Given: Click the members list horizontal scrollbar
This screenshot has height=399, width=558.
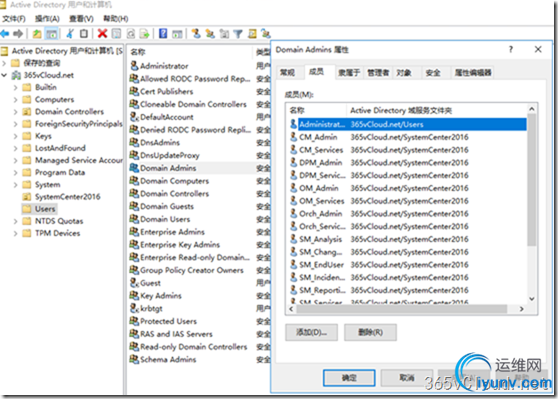Looking at the screenshot, I should [x=401, y=309].
